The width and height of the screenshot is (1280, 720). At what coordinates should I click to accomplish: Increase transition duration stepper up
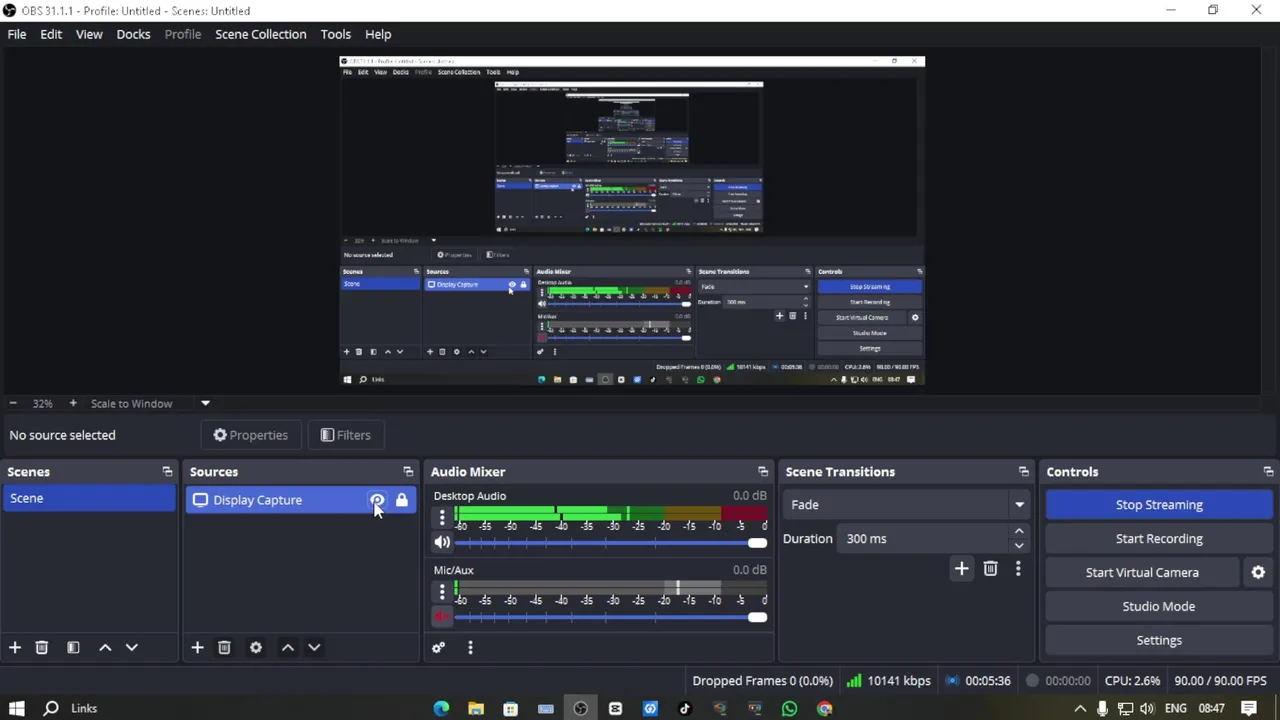tap(1019, 532)
